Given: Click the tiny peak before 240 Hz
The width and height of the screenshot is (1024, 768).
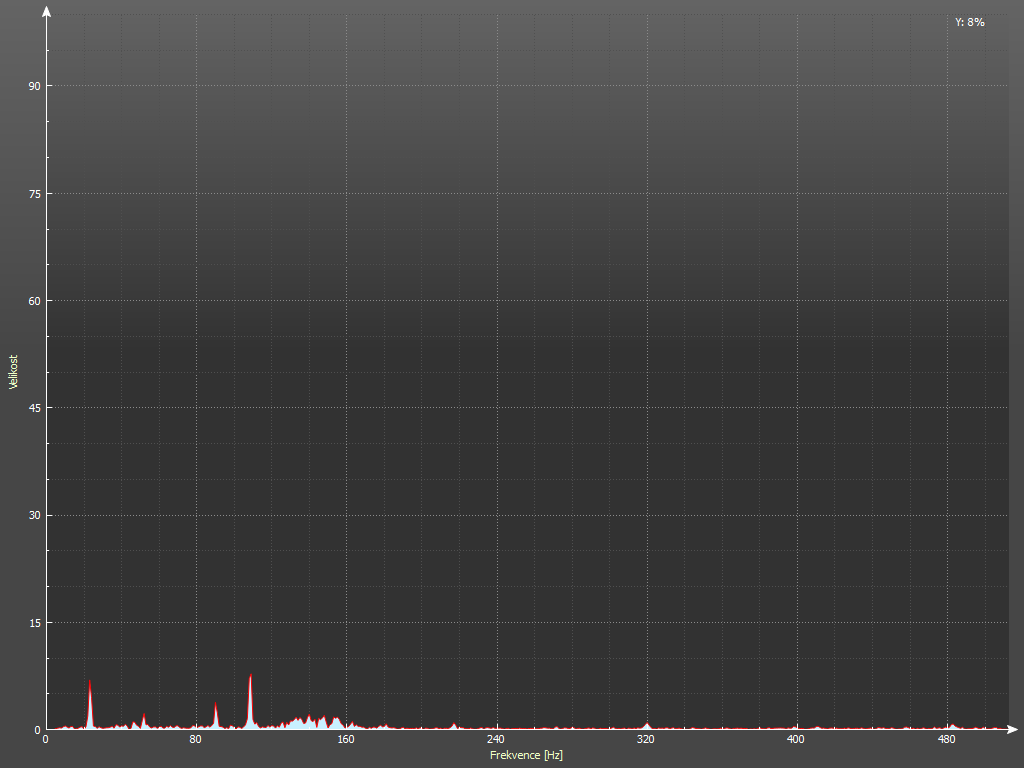Looking at the screenshot, I should click(454, 726).
